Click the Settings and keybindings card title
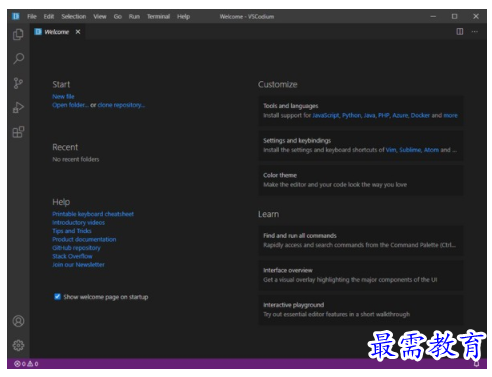 (x=297, y=141)
